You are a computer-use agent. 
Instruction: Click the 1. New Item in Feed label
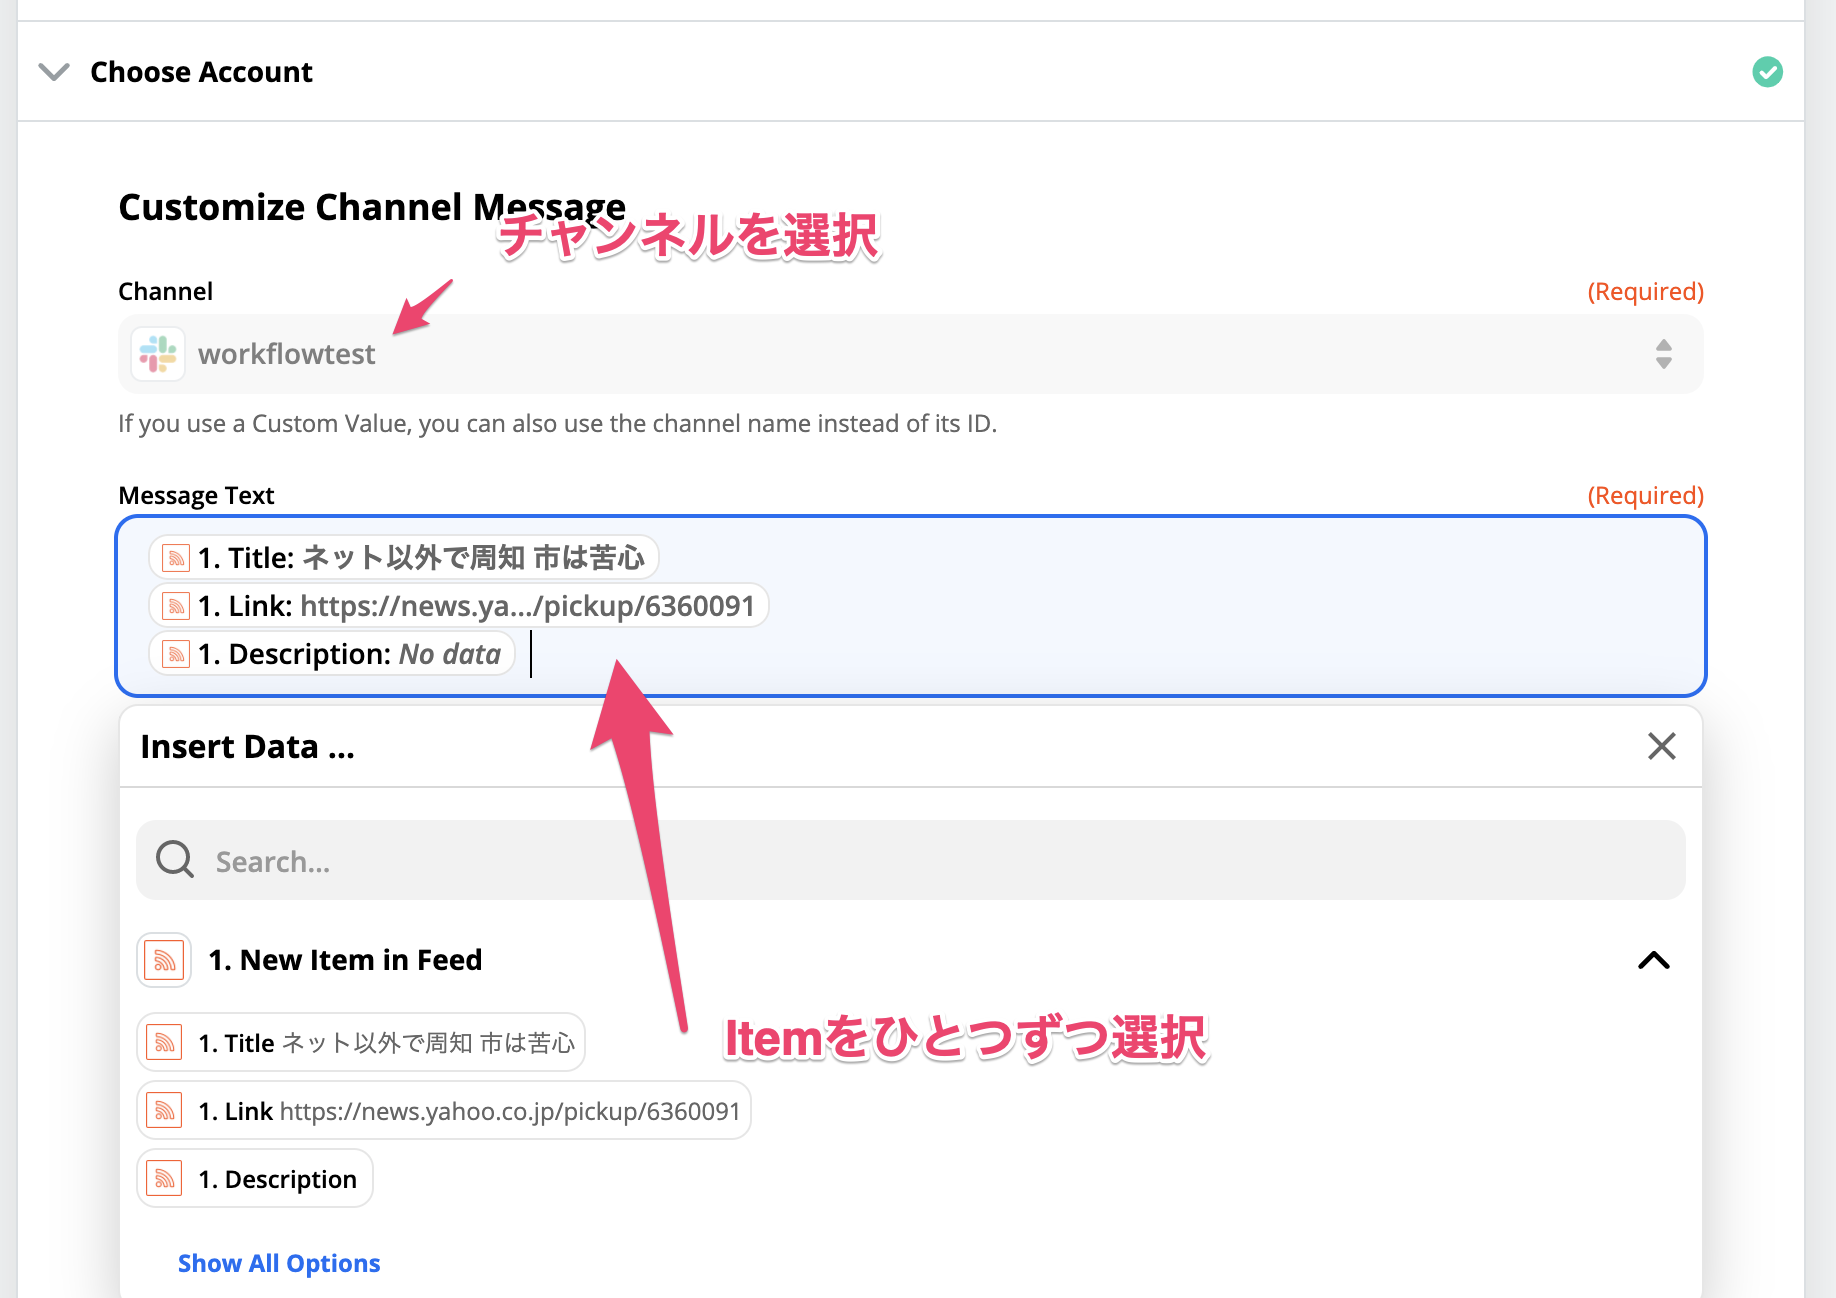[x=345, y=960]
